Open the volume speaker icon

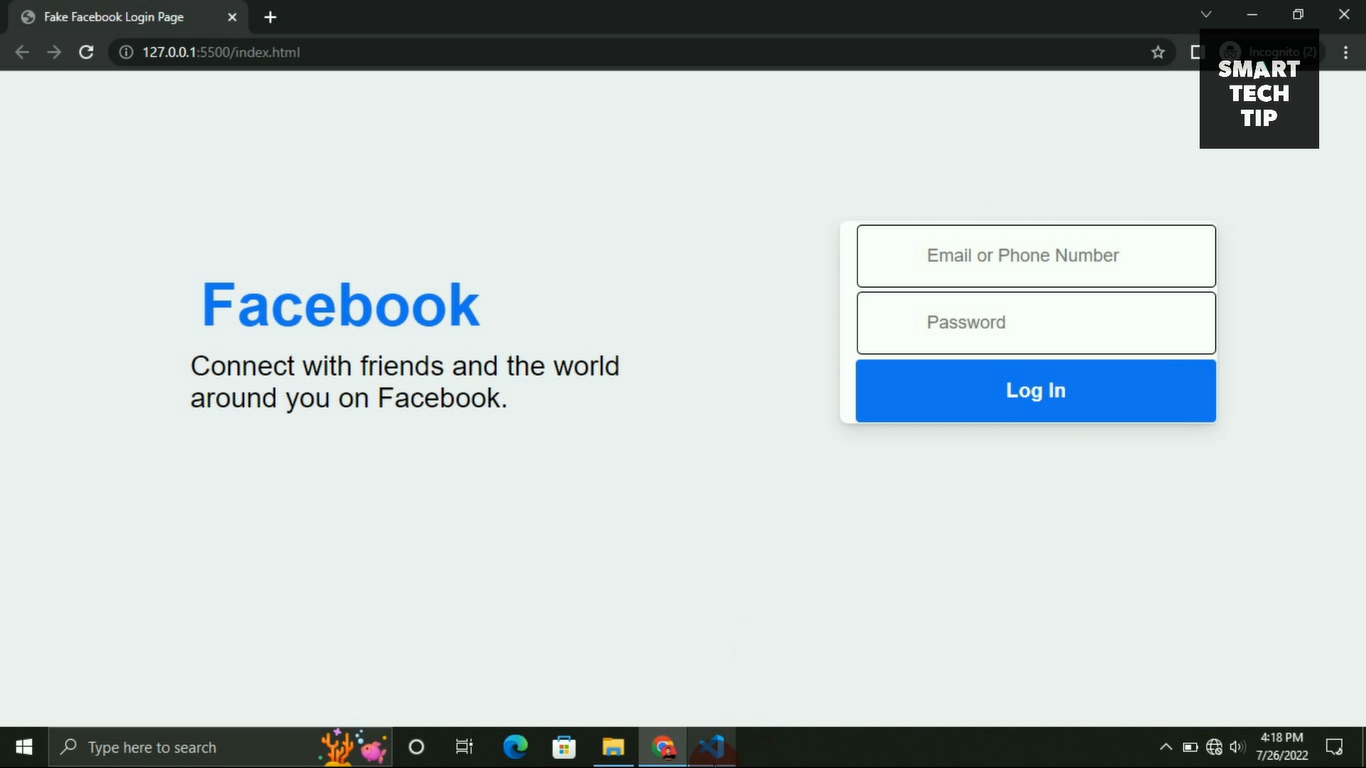1237,747
